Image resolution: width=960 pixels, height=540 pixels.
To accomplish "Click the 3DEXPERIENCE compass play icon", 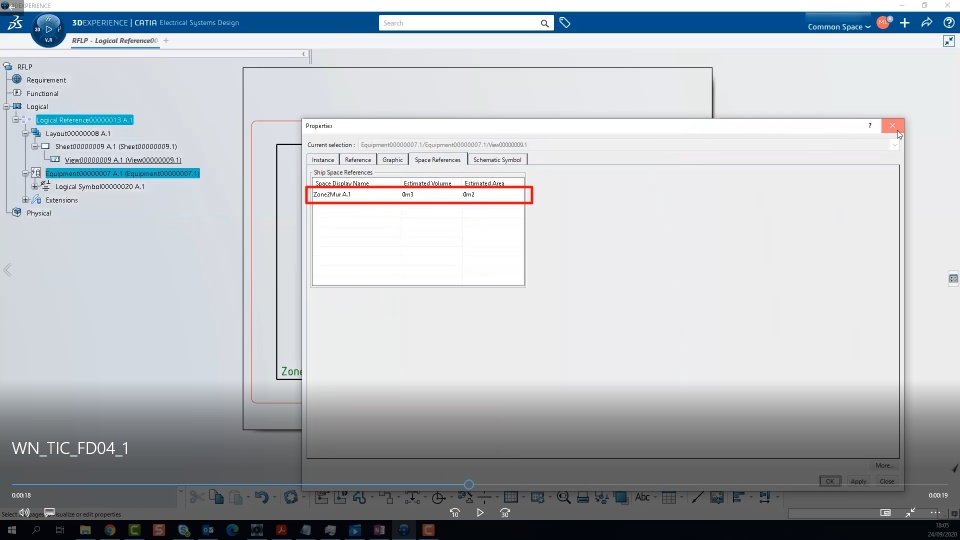I will (48, 29).
